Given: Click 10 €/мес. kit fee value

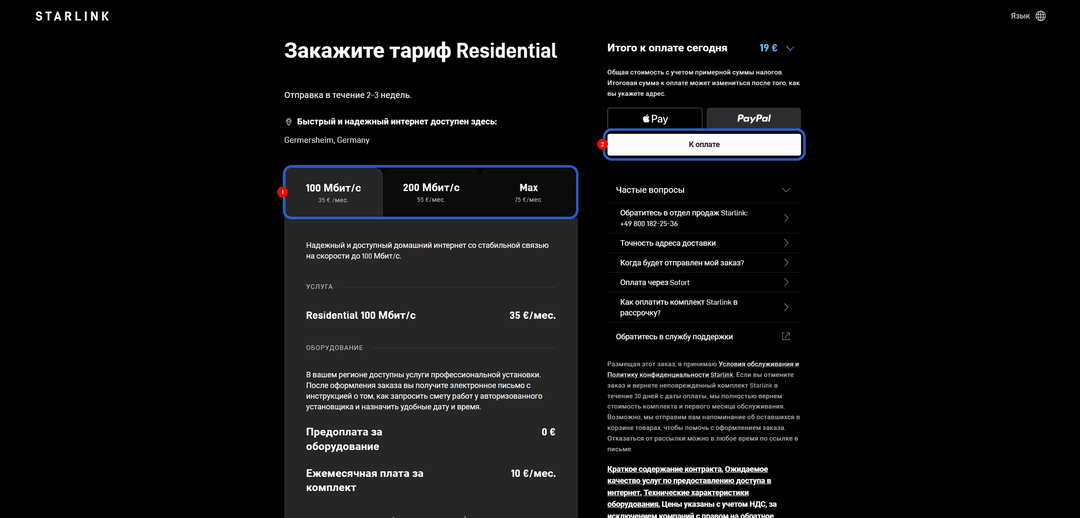Looking at the screenshot, I should point(533,473).
